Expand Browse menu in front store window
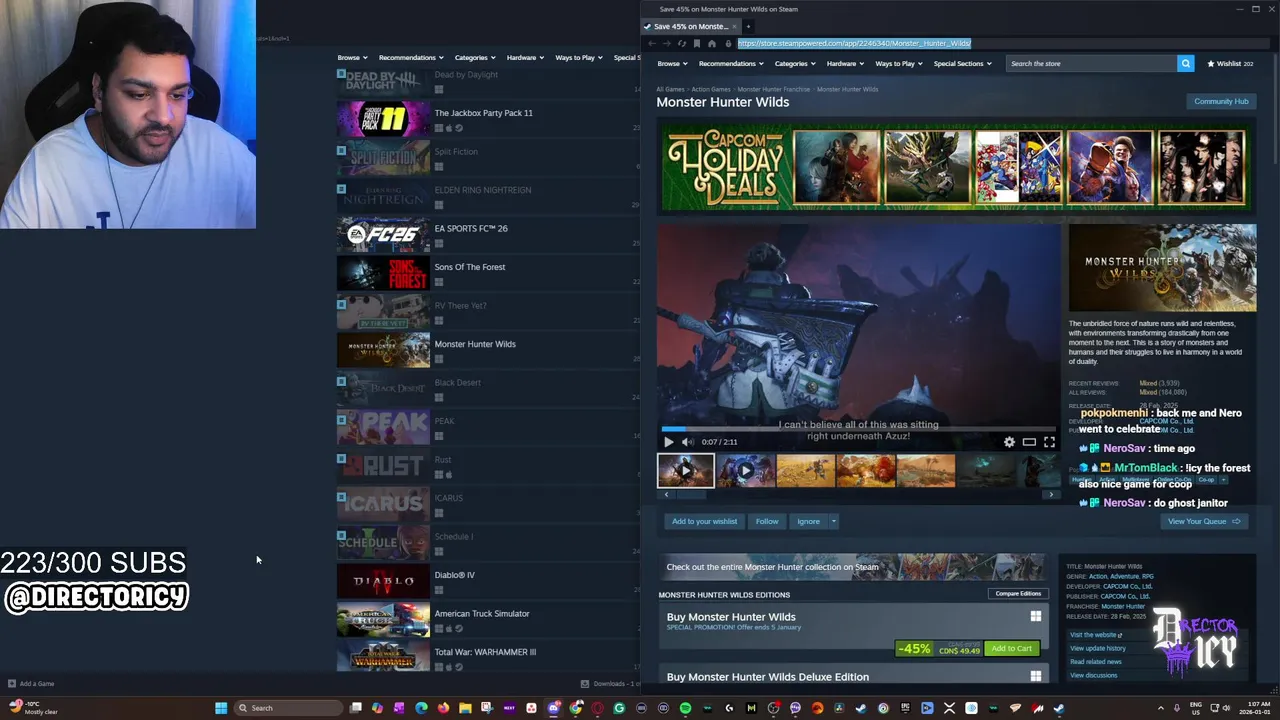1280x720 pixels. pos(670,63)
